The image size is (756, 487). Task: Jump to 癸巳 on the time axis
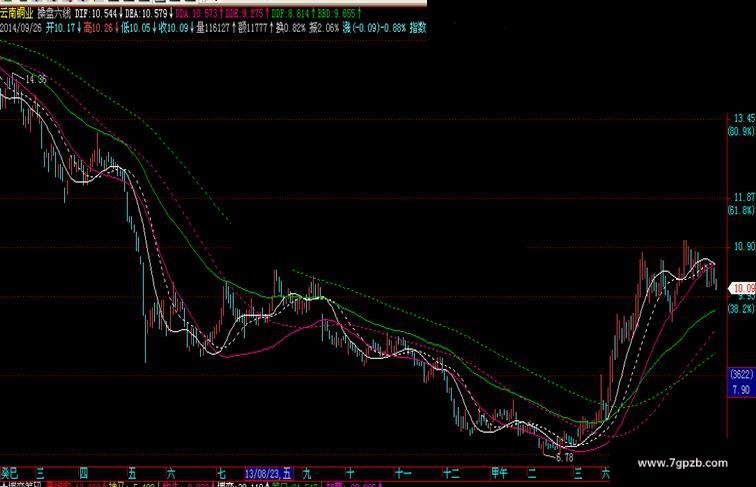point(9,473)
